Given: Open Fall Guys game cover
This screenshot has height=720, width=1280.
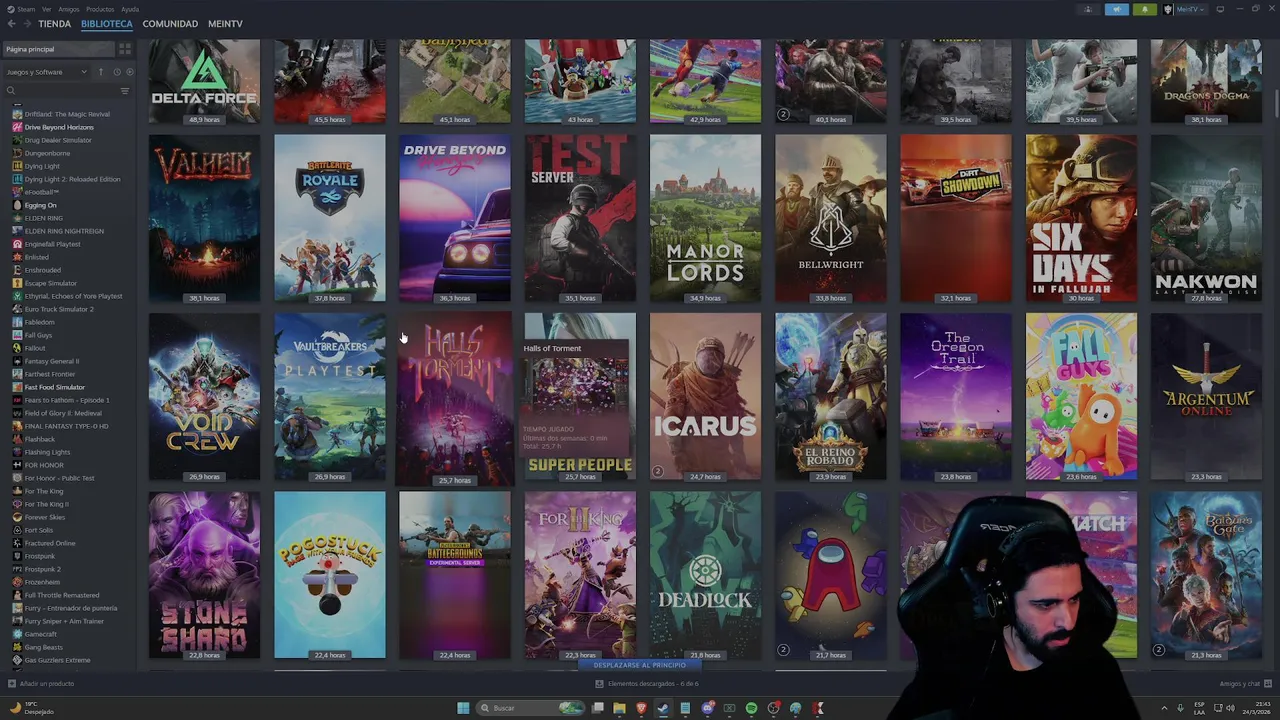Looking at the screenshot, I should point(1081,397).
